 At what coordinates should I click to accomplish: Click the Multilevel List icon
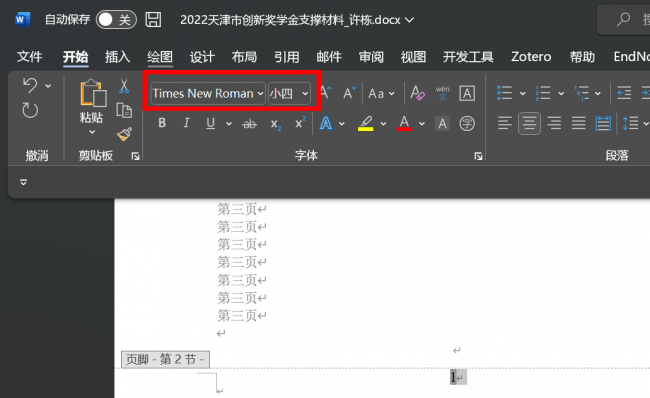(x=581, y=93)
